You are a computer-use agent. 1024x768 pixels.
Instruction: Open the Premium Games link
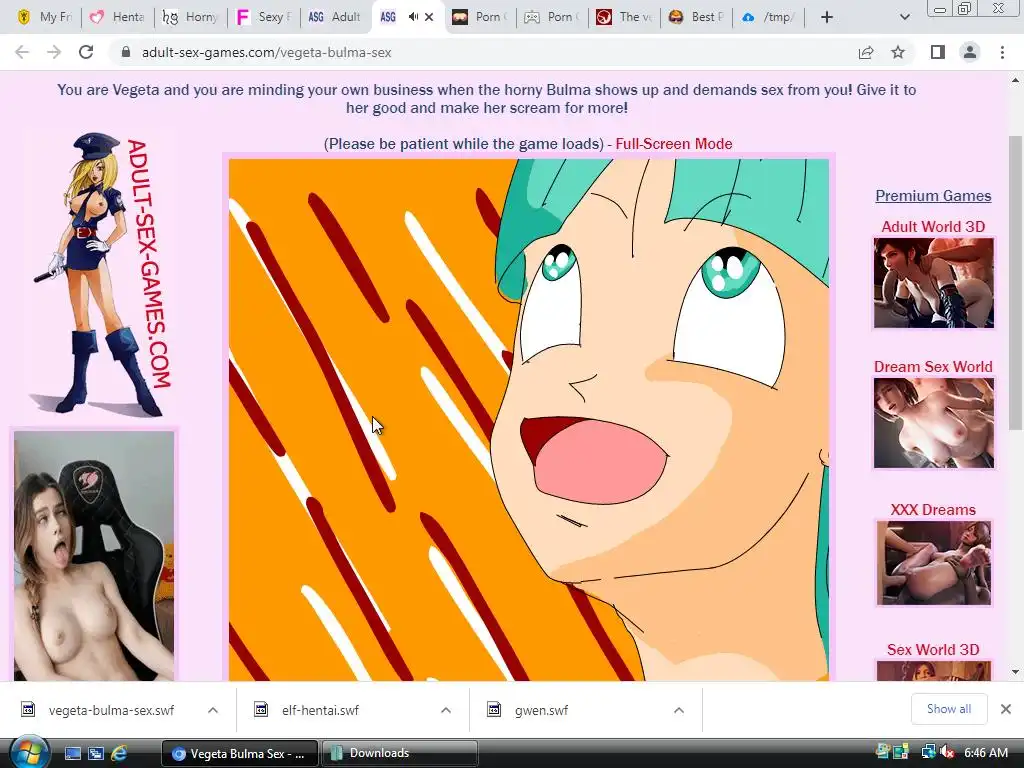[933, 196]
